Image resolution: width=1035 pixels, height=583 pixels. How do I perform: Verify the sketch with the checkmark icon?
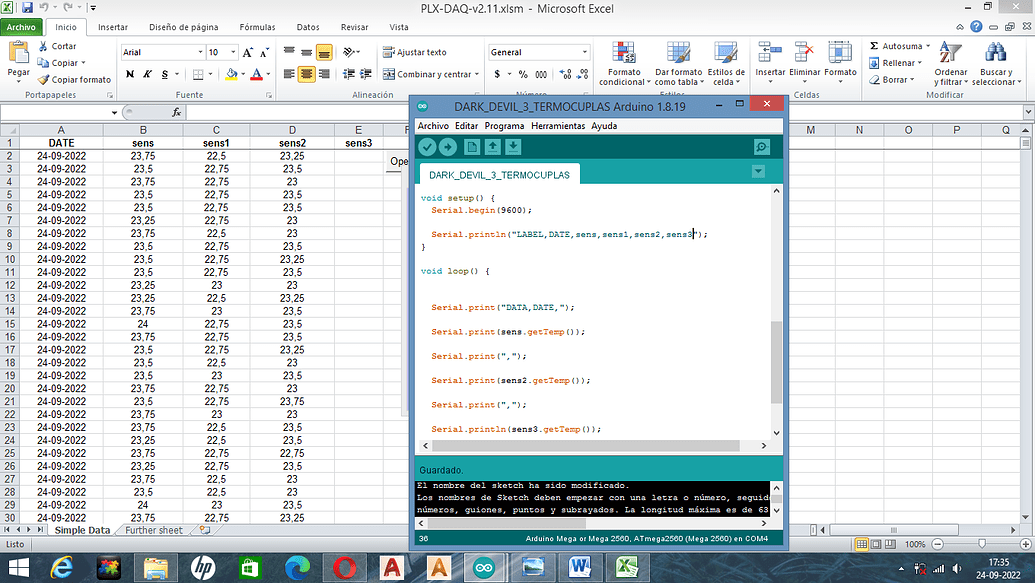427,146
